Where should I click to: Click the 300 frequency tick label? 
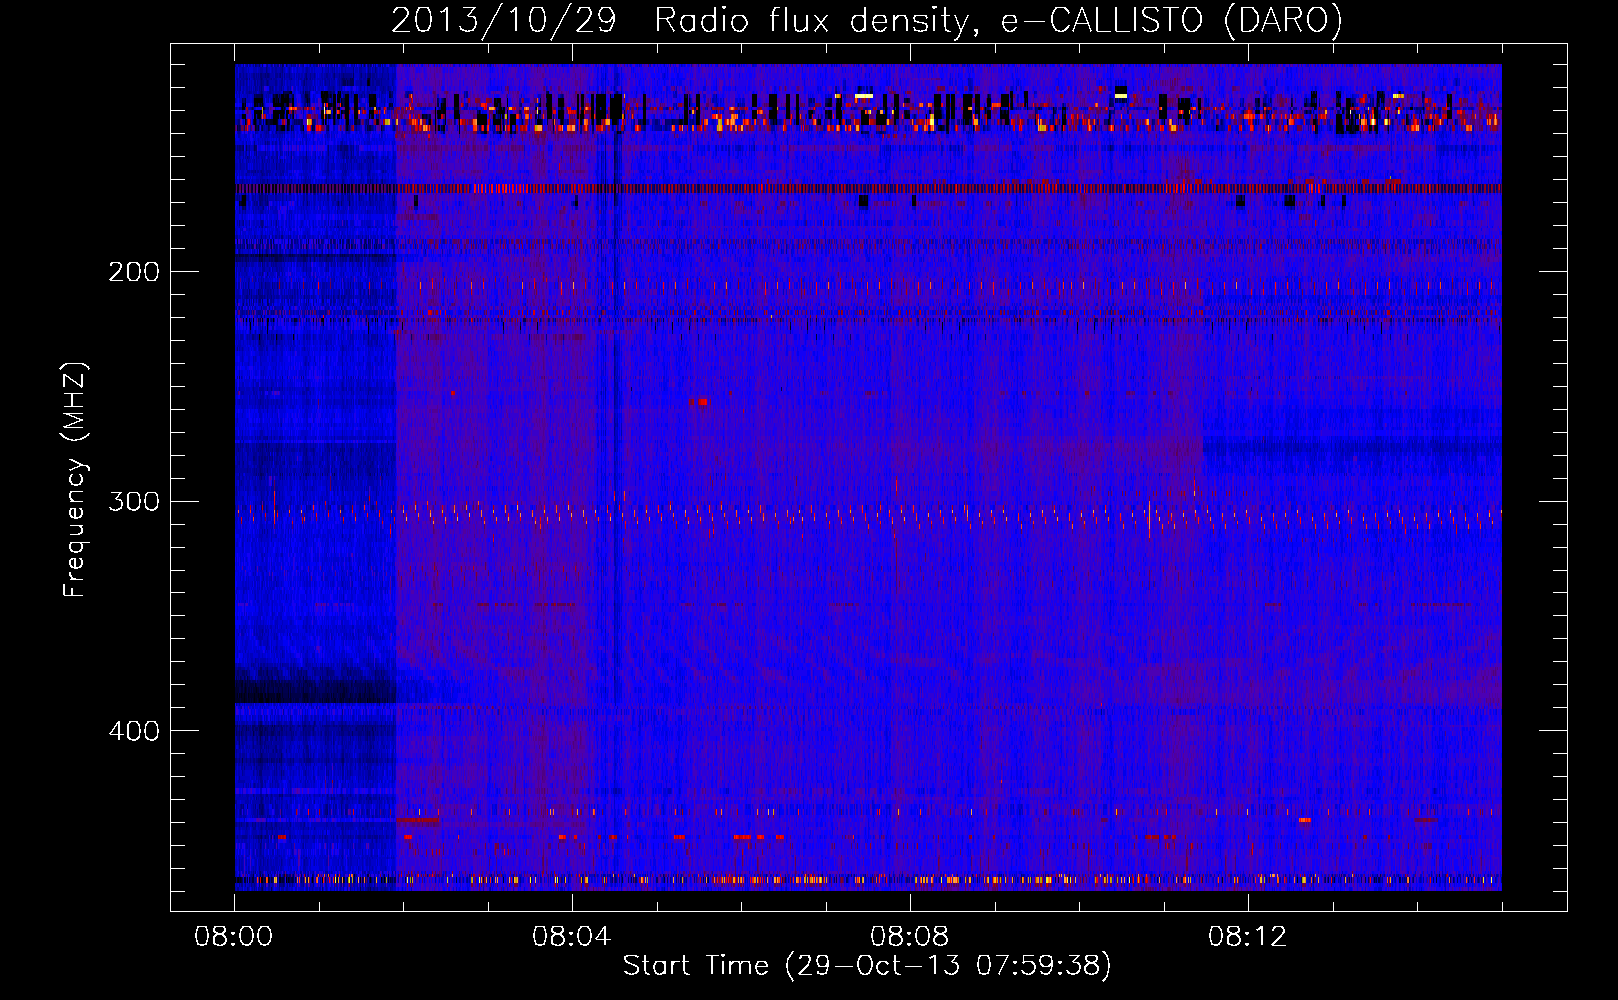pos(134,501)
